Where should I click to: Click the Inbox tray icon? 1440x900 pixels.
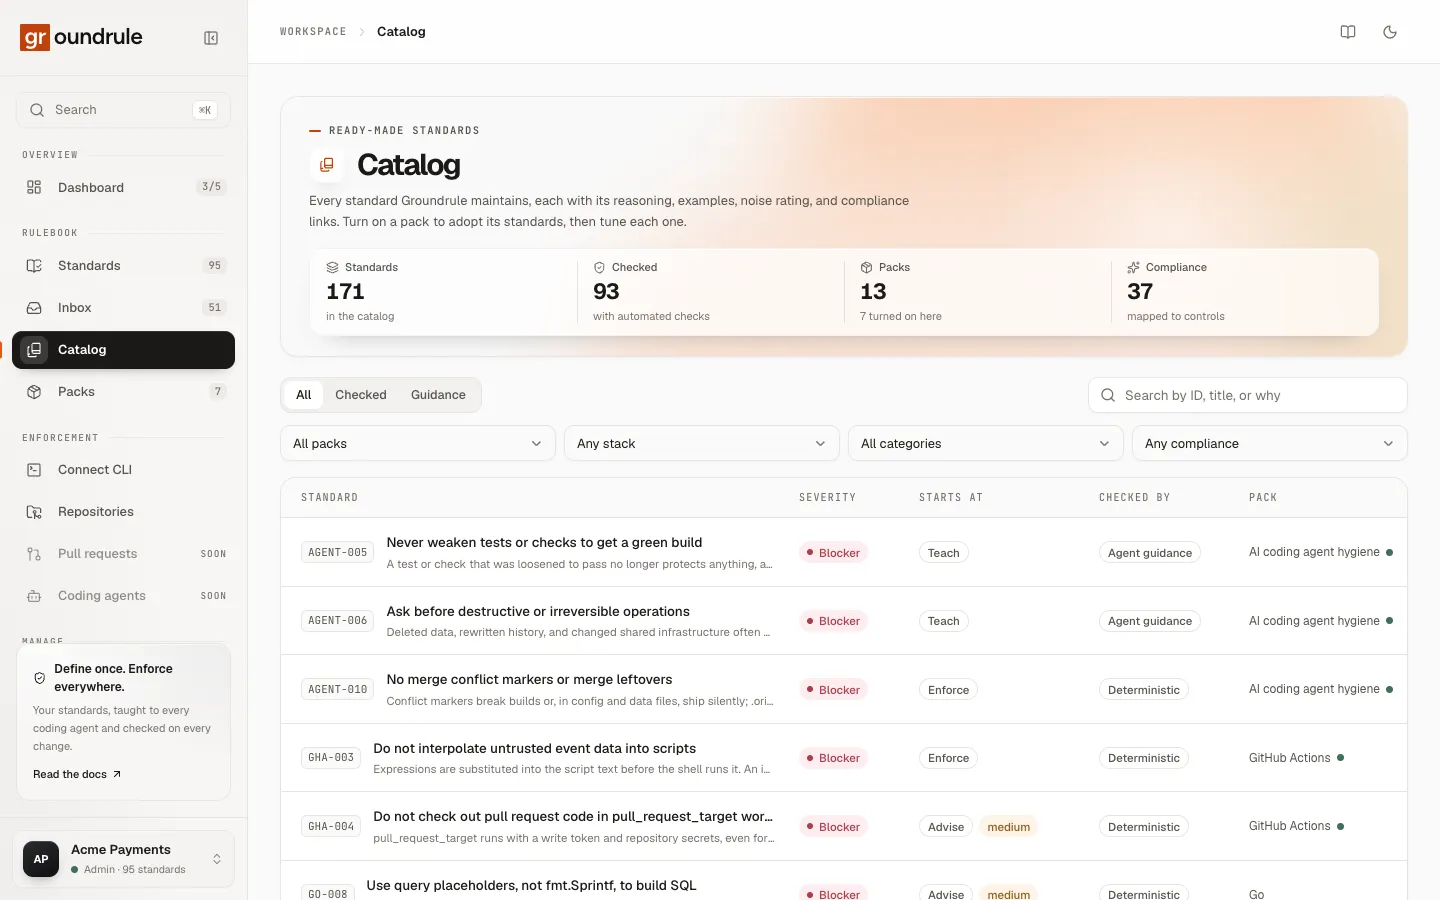pos(34,308)
